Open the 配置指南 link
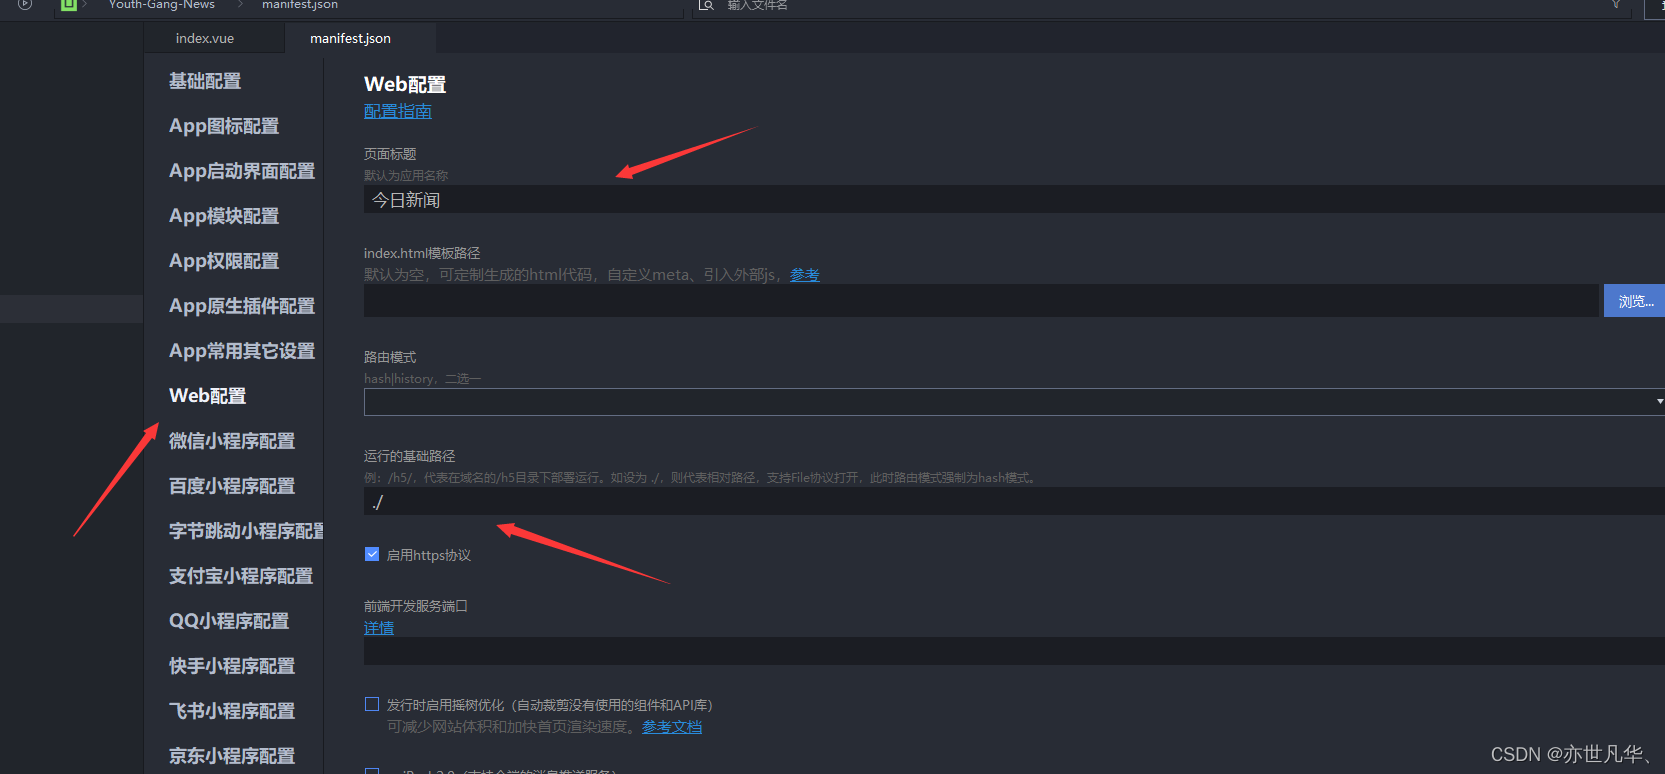 (x=398, y=111)
